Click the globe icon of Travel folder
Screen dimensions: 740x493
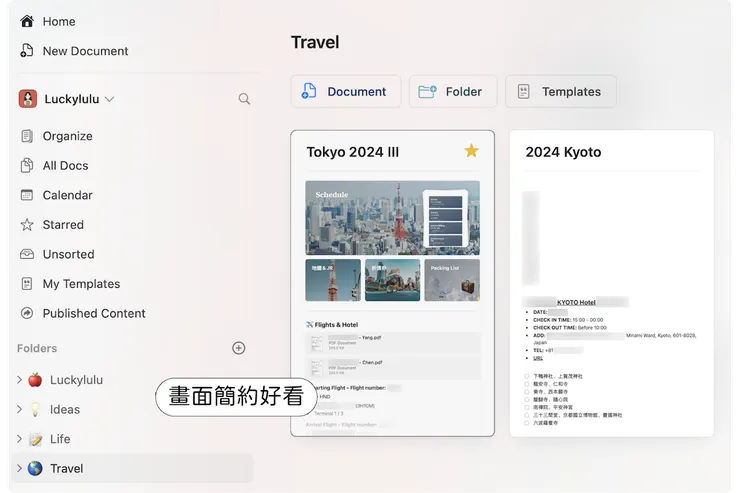[35, 468]
